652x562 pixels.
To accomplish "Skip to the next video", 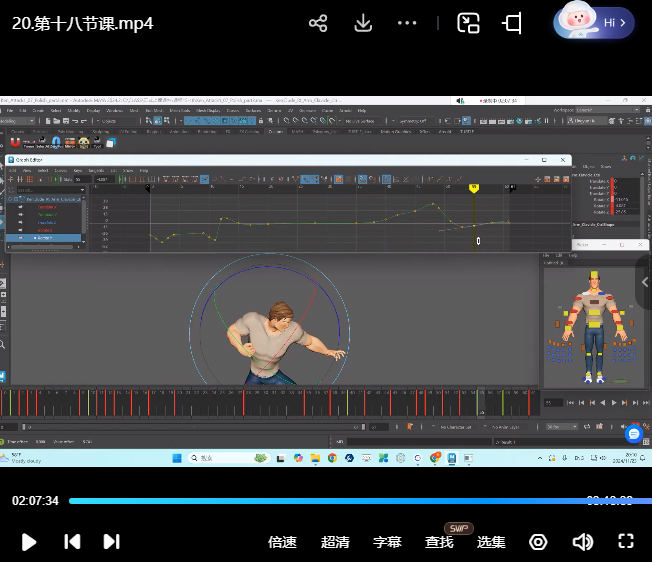I will tap(111, 542).
